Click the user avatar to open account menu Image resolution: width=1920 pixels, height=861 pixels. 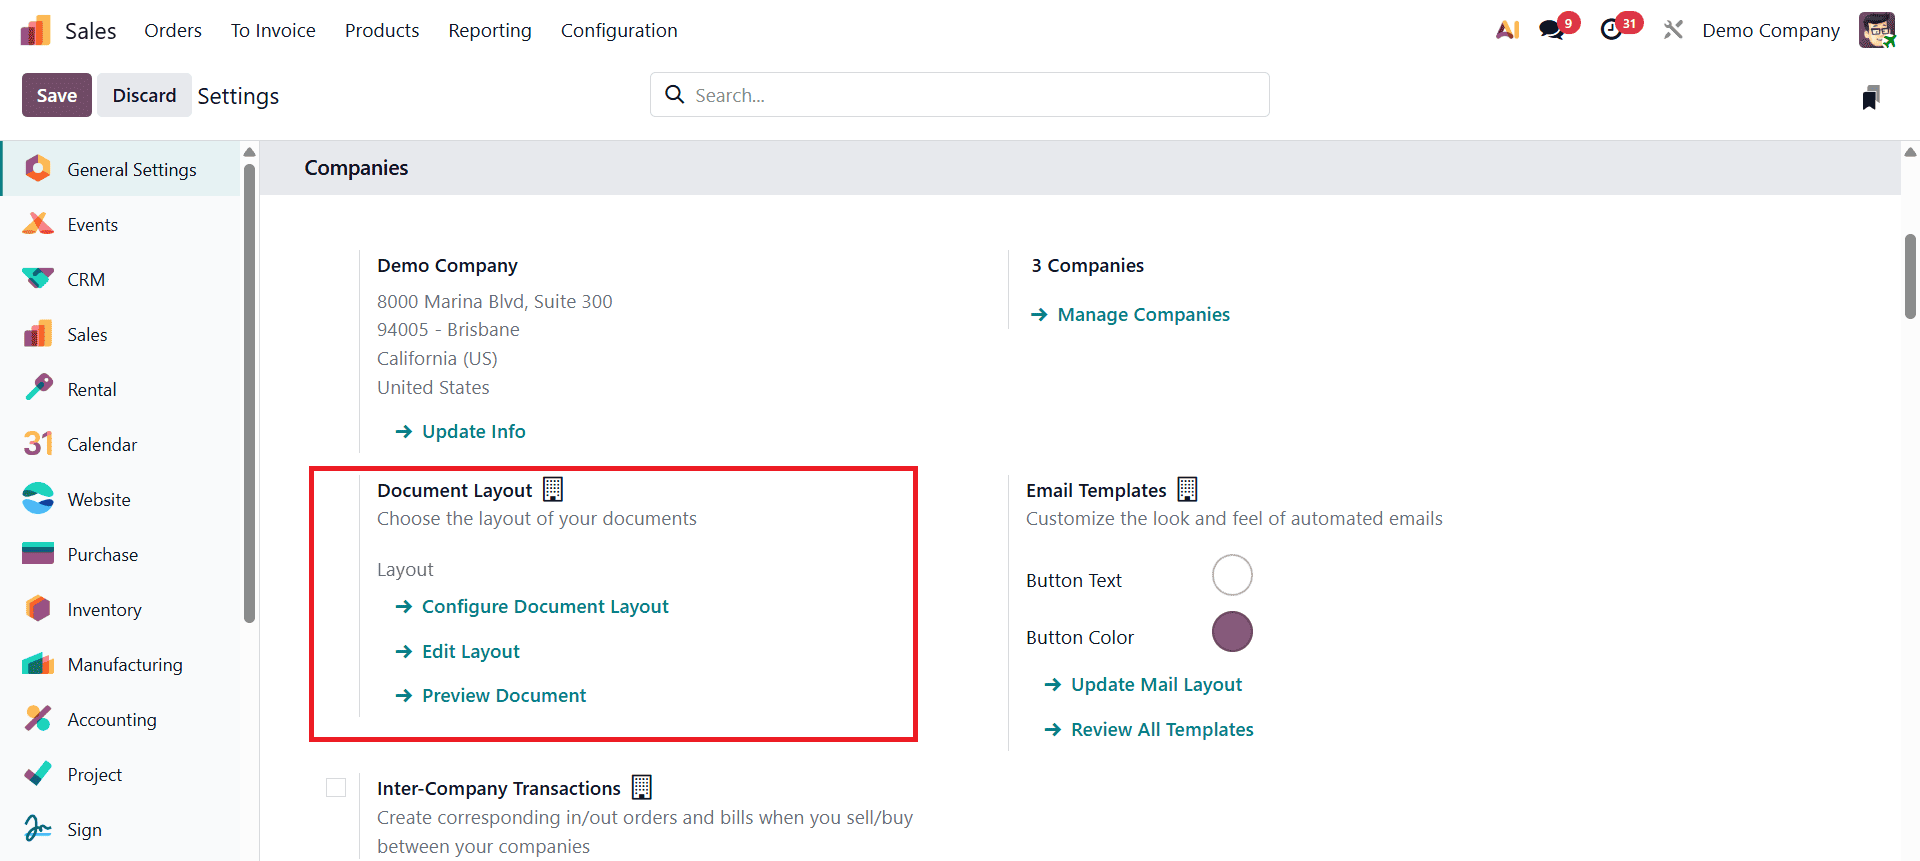(x=1877, y=29)
